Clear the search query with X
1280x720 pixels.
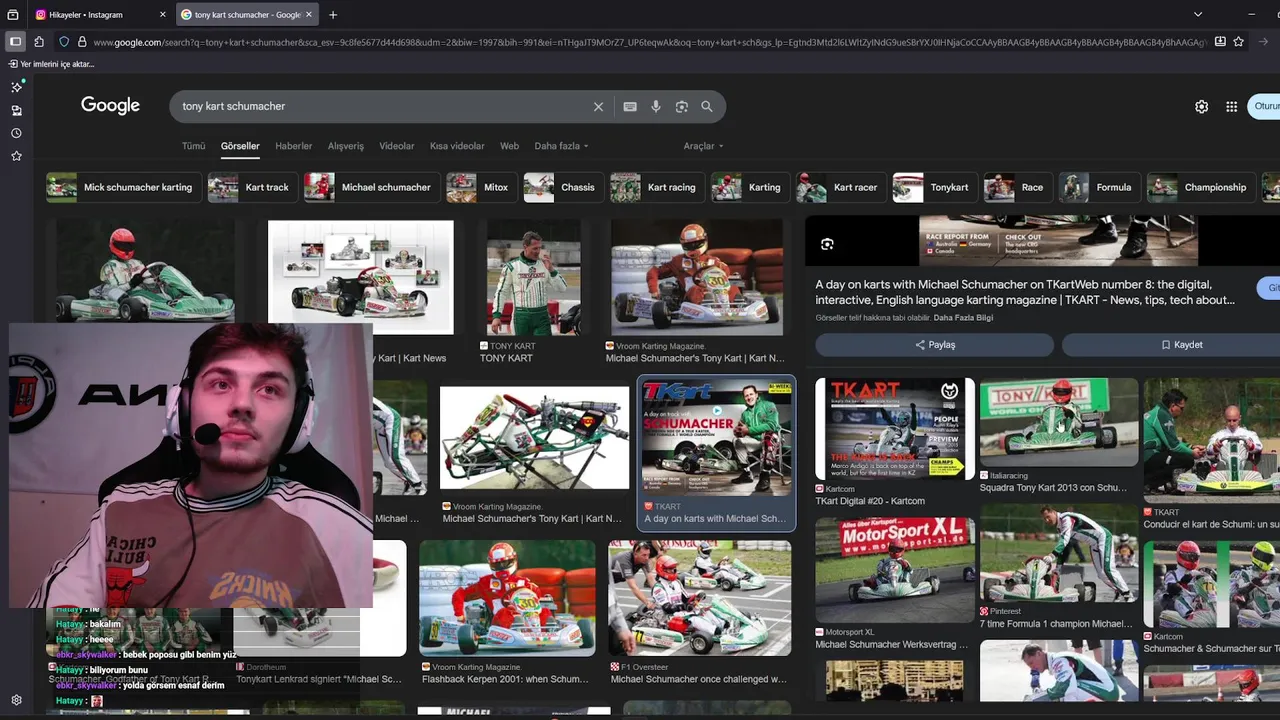pos(598,107)
